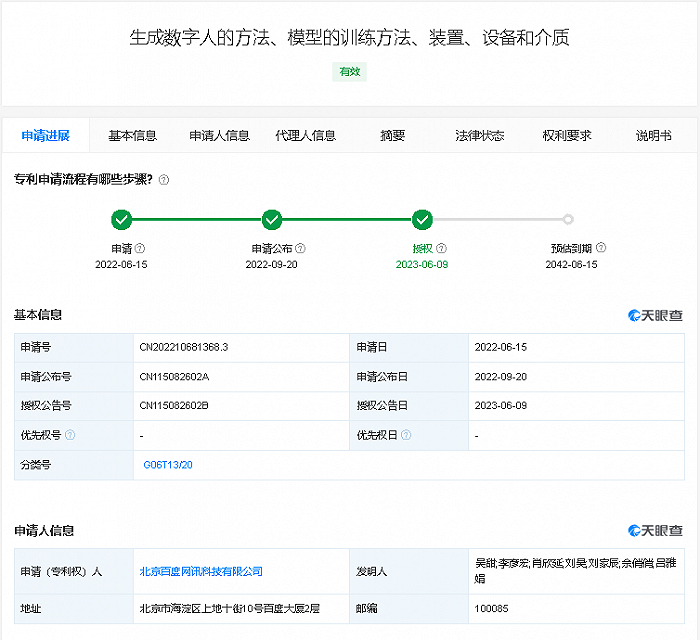
Task: Open the 权利要求 tab
Action: (567, 136)
